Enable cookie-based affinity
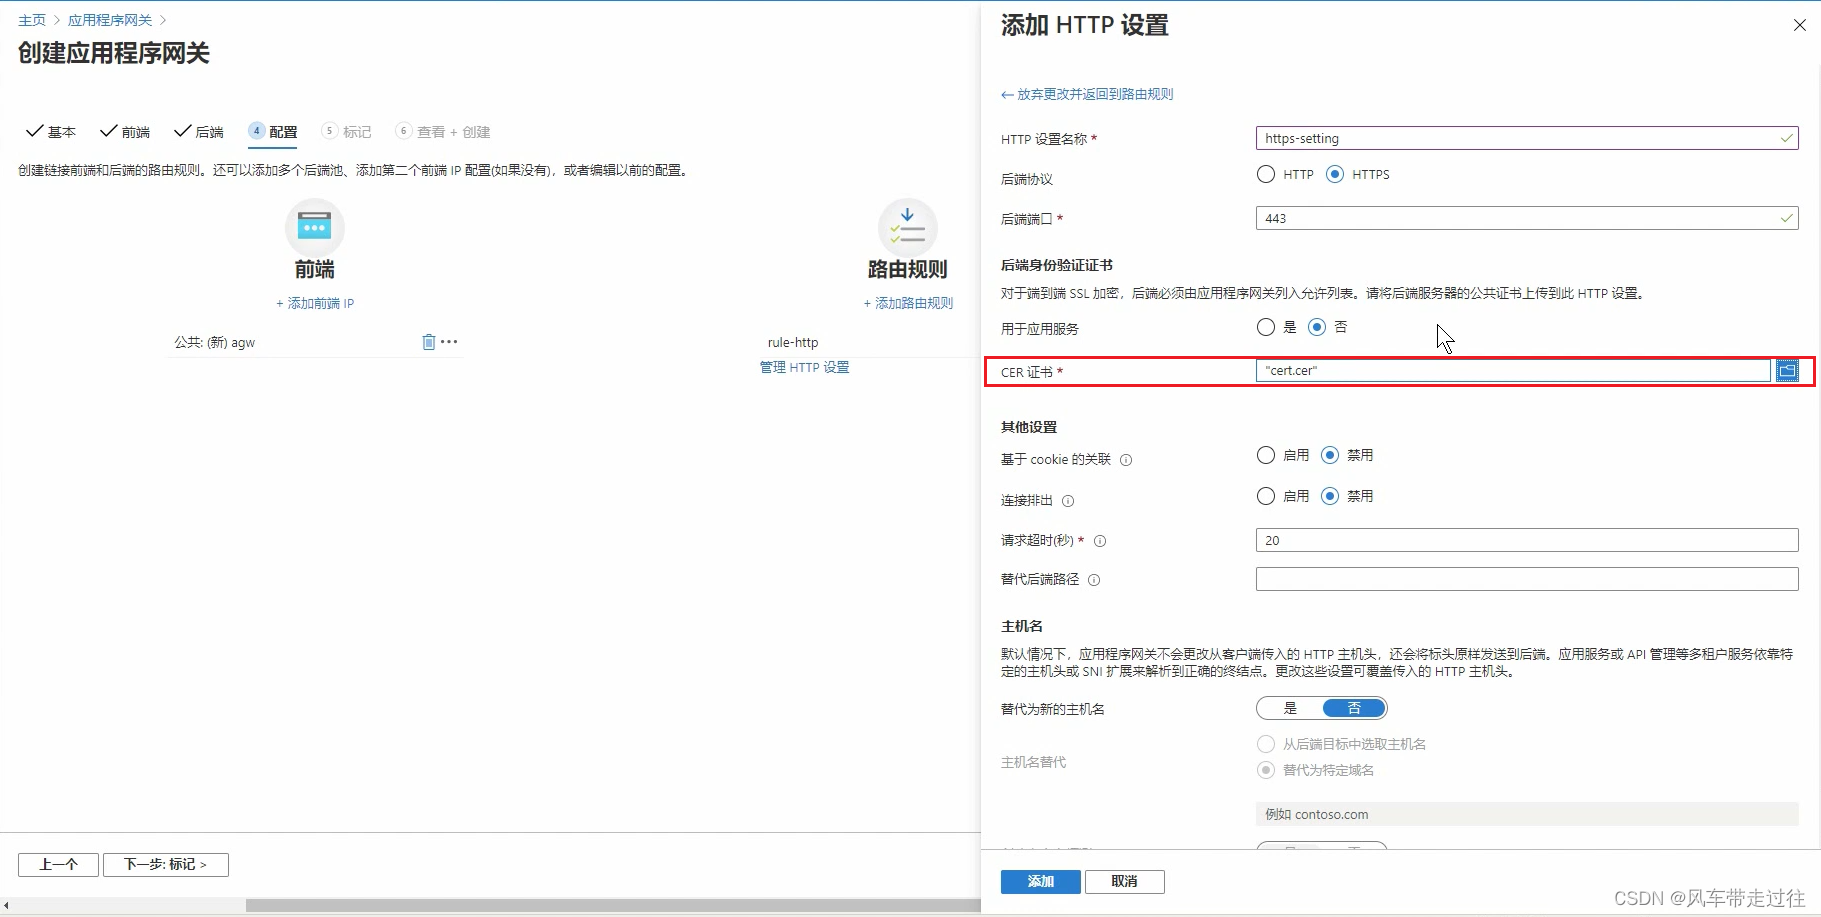This screenshot has width=1821, height=917. [x=1266, y=455]
